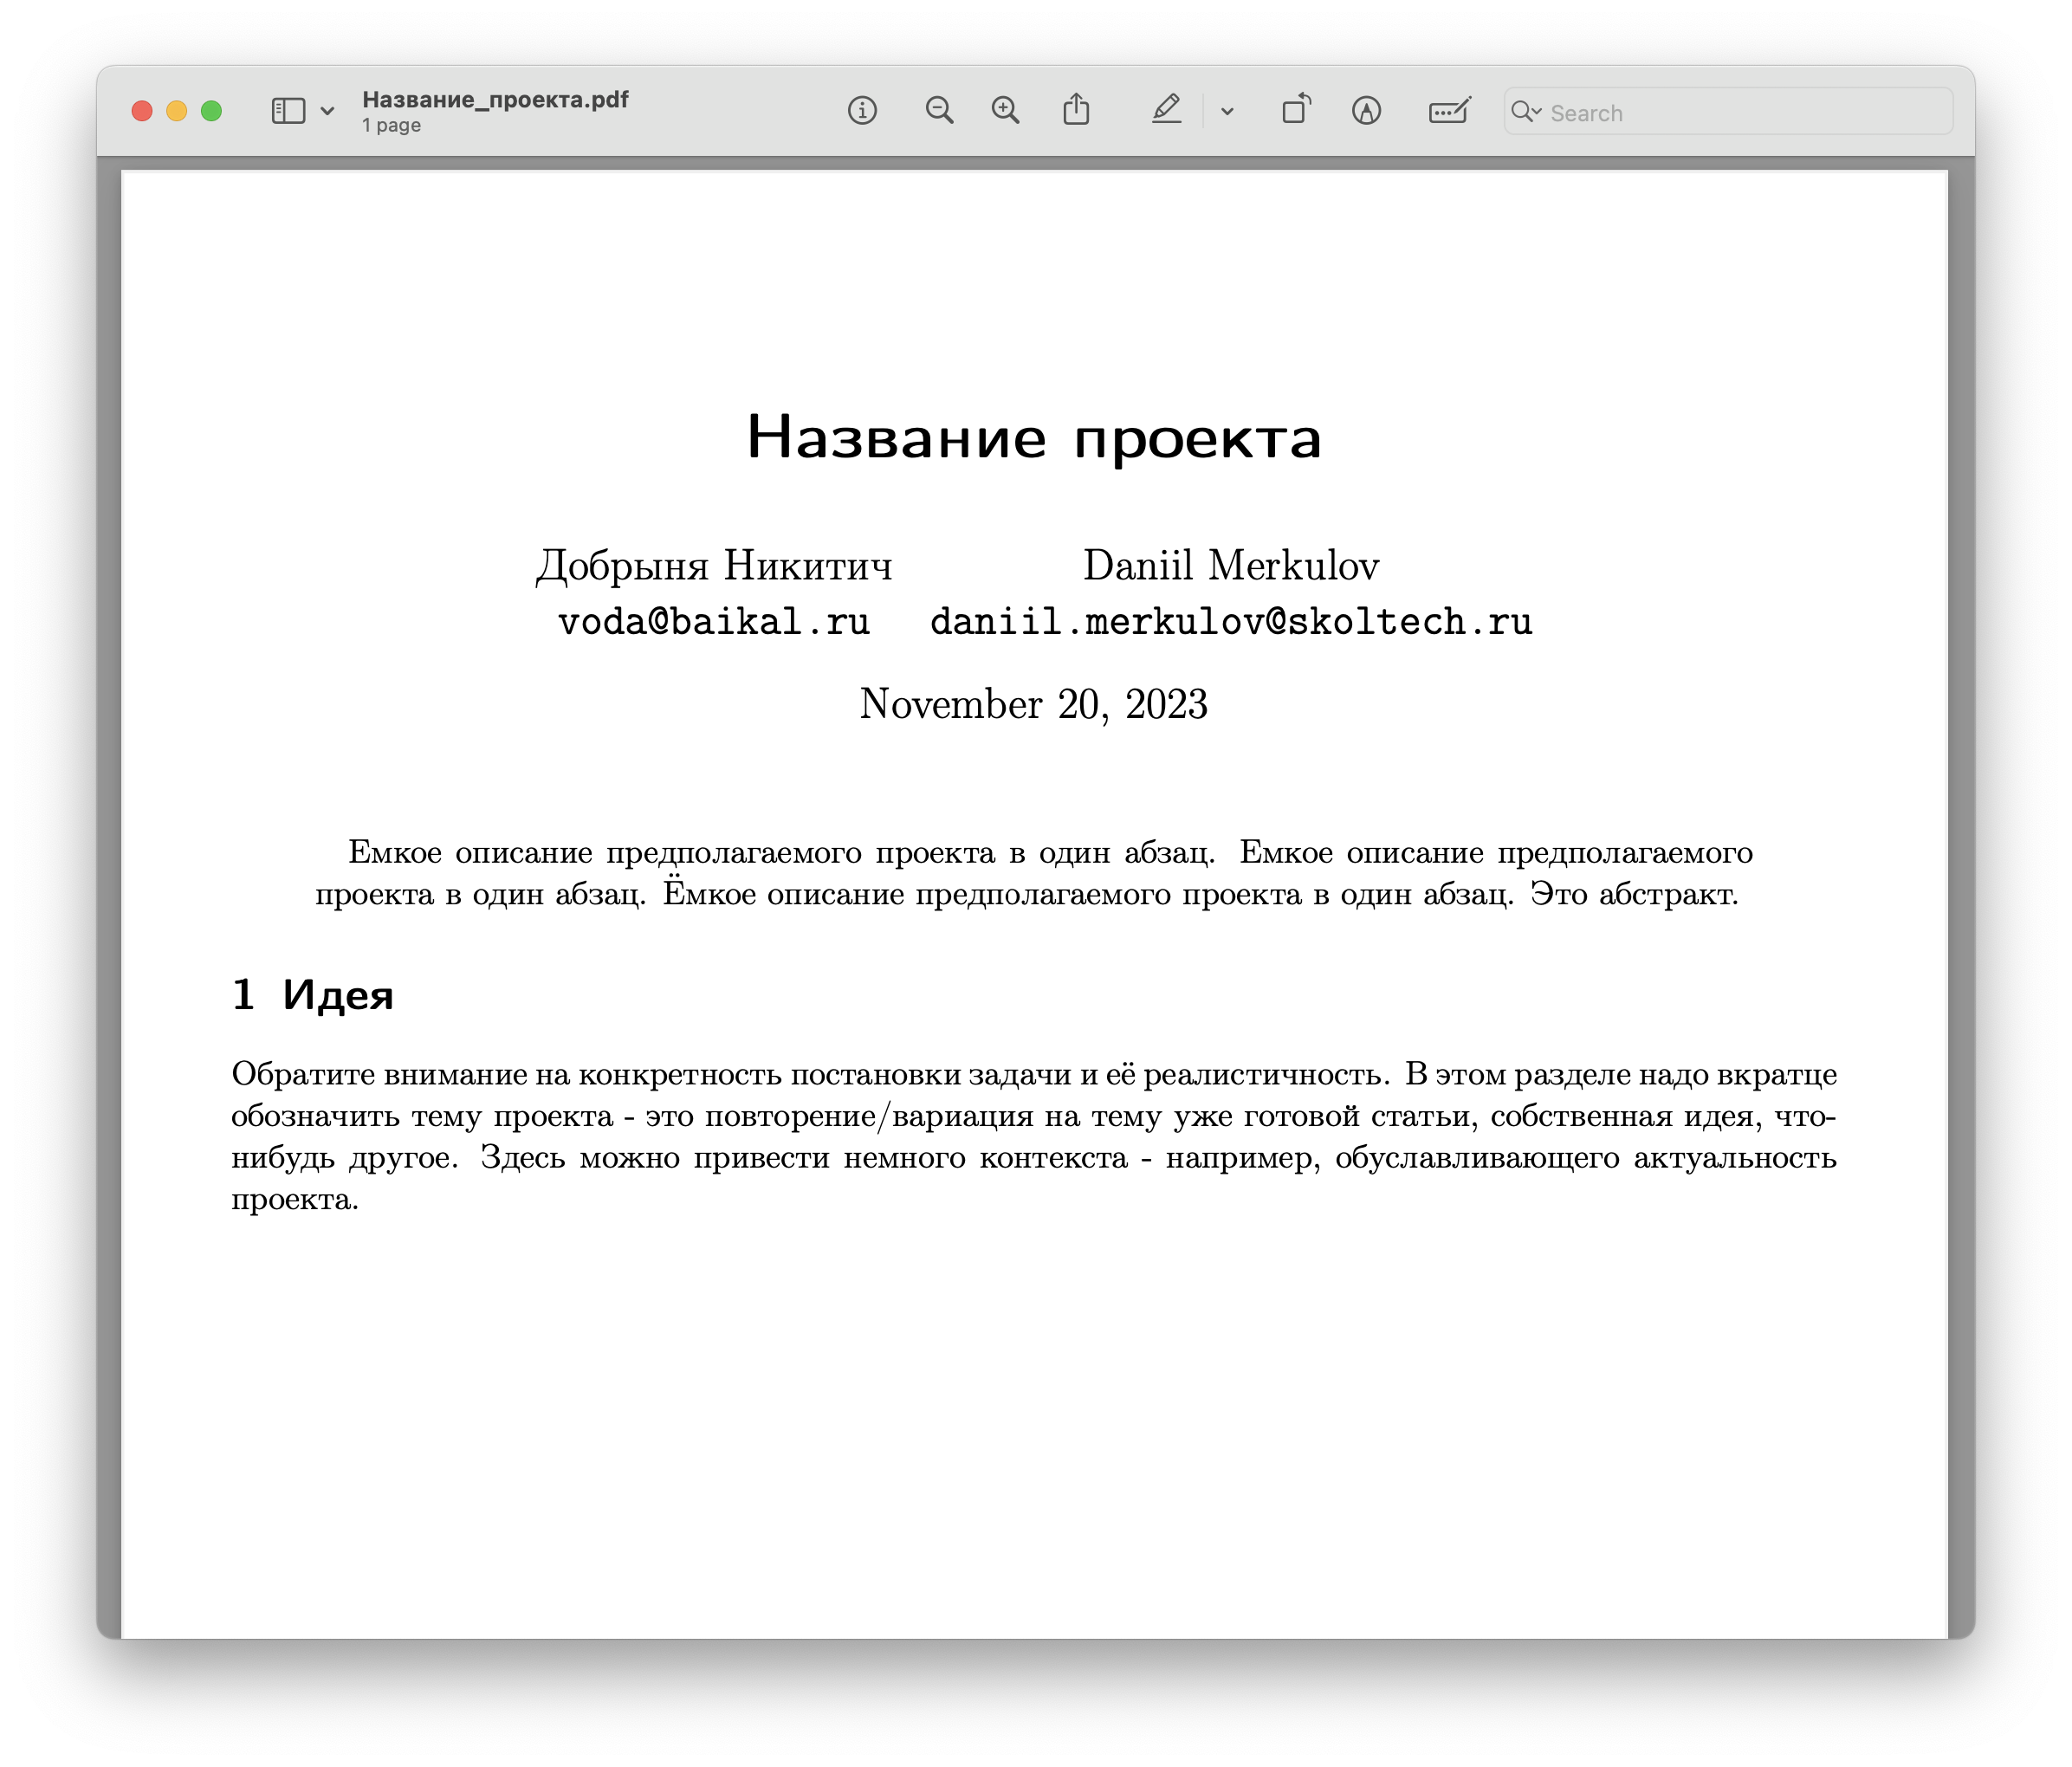Click the Идея section heading
Image resolution: width=2072 pixels, height=1767 pixels.
[337, 995]
